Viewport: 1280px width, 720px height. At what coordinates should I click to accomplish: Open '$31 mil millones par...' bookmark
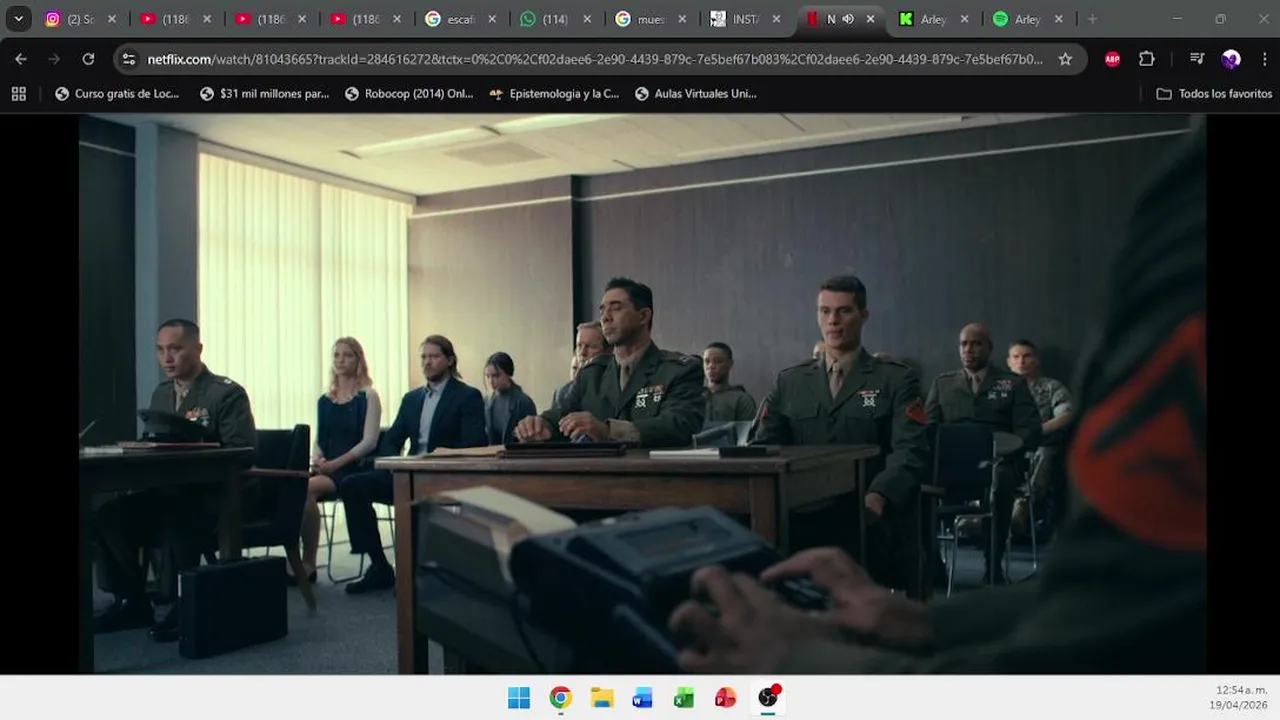pyautogui.click(x=264, y=94)
